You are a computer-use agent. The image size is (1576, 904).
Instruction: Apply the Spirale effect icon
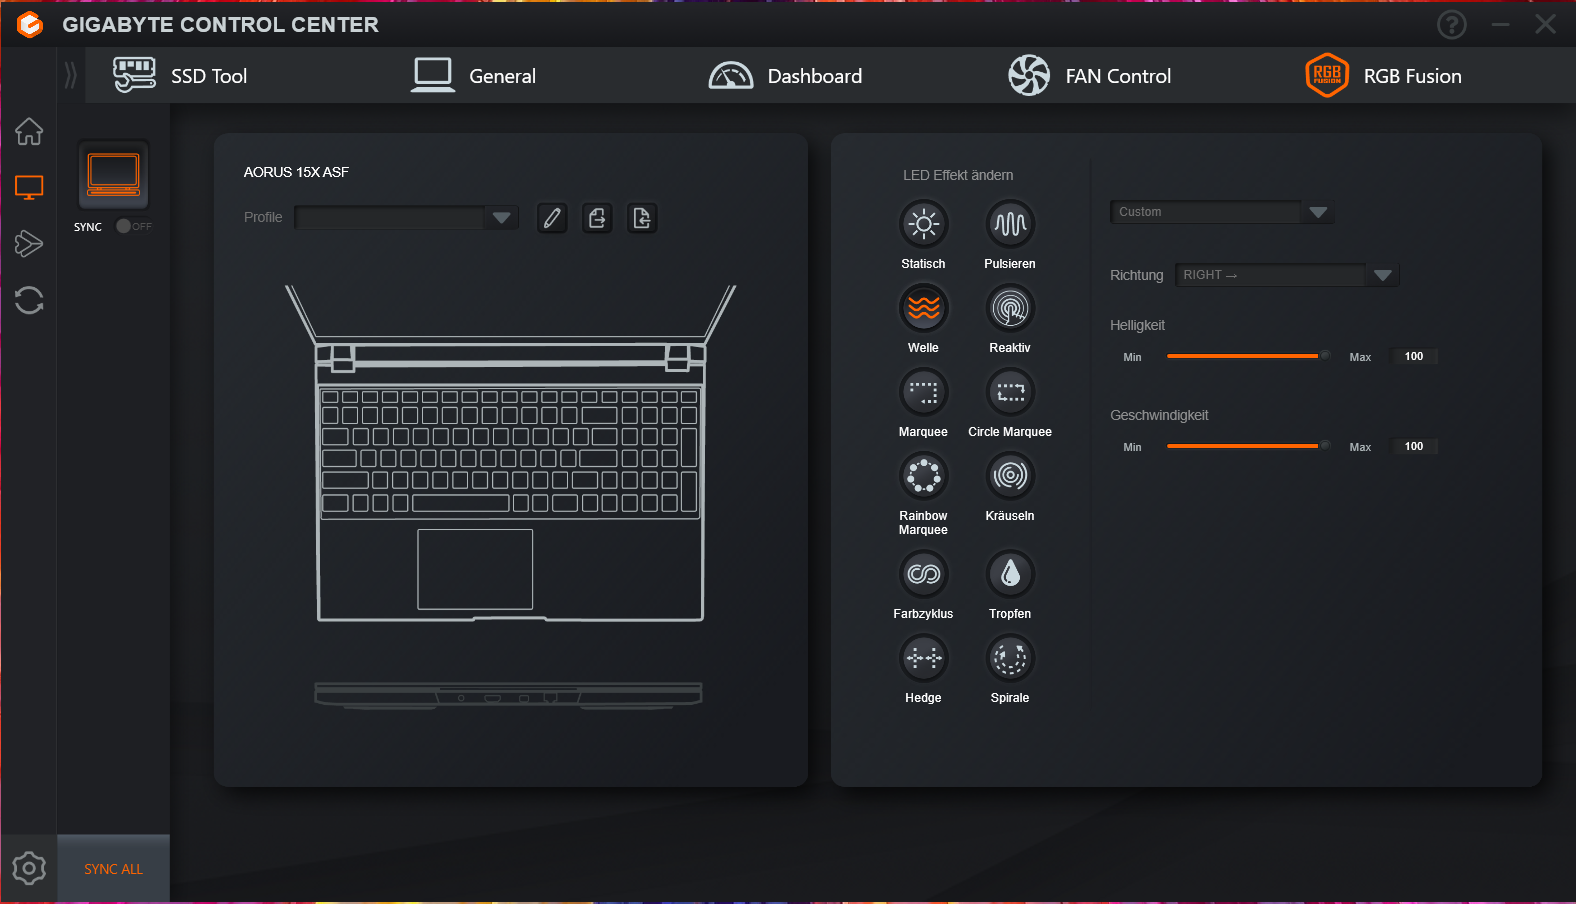click(1010, 658)
